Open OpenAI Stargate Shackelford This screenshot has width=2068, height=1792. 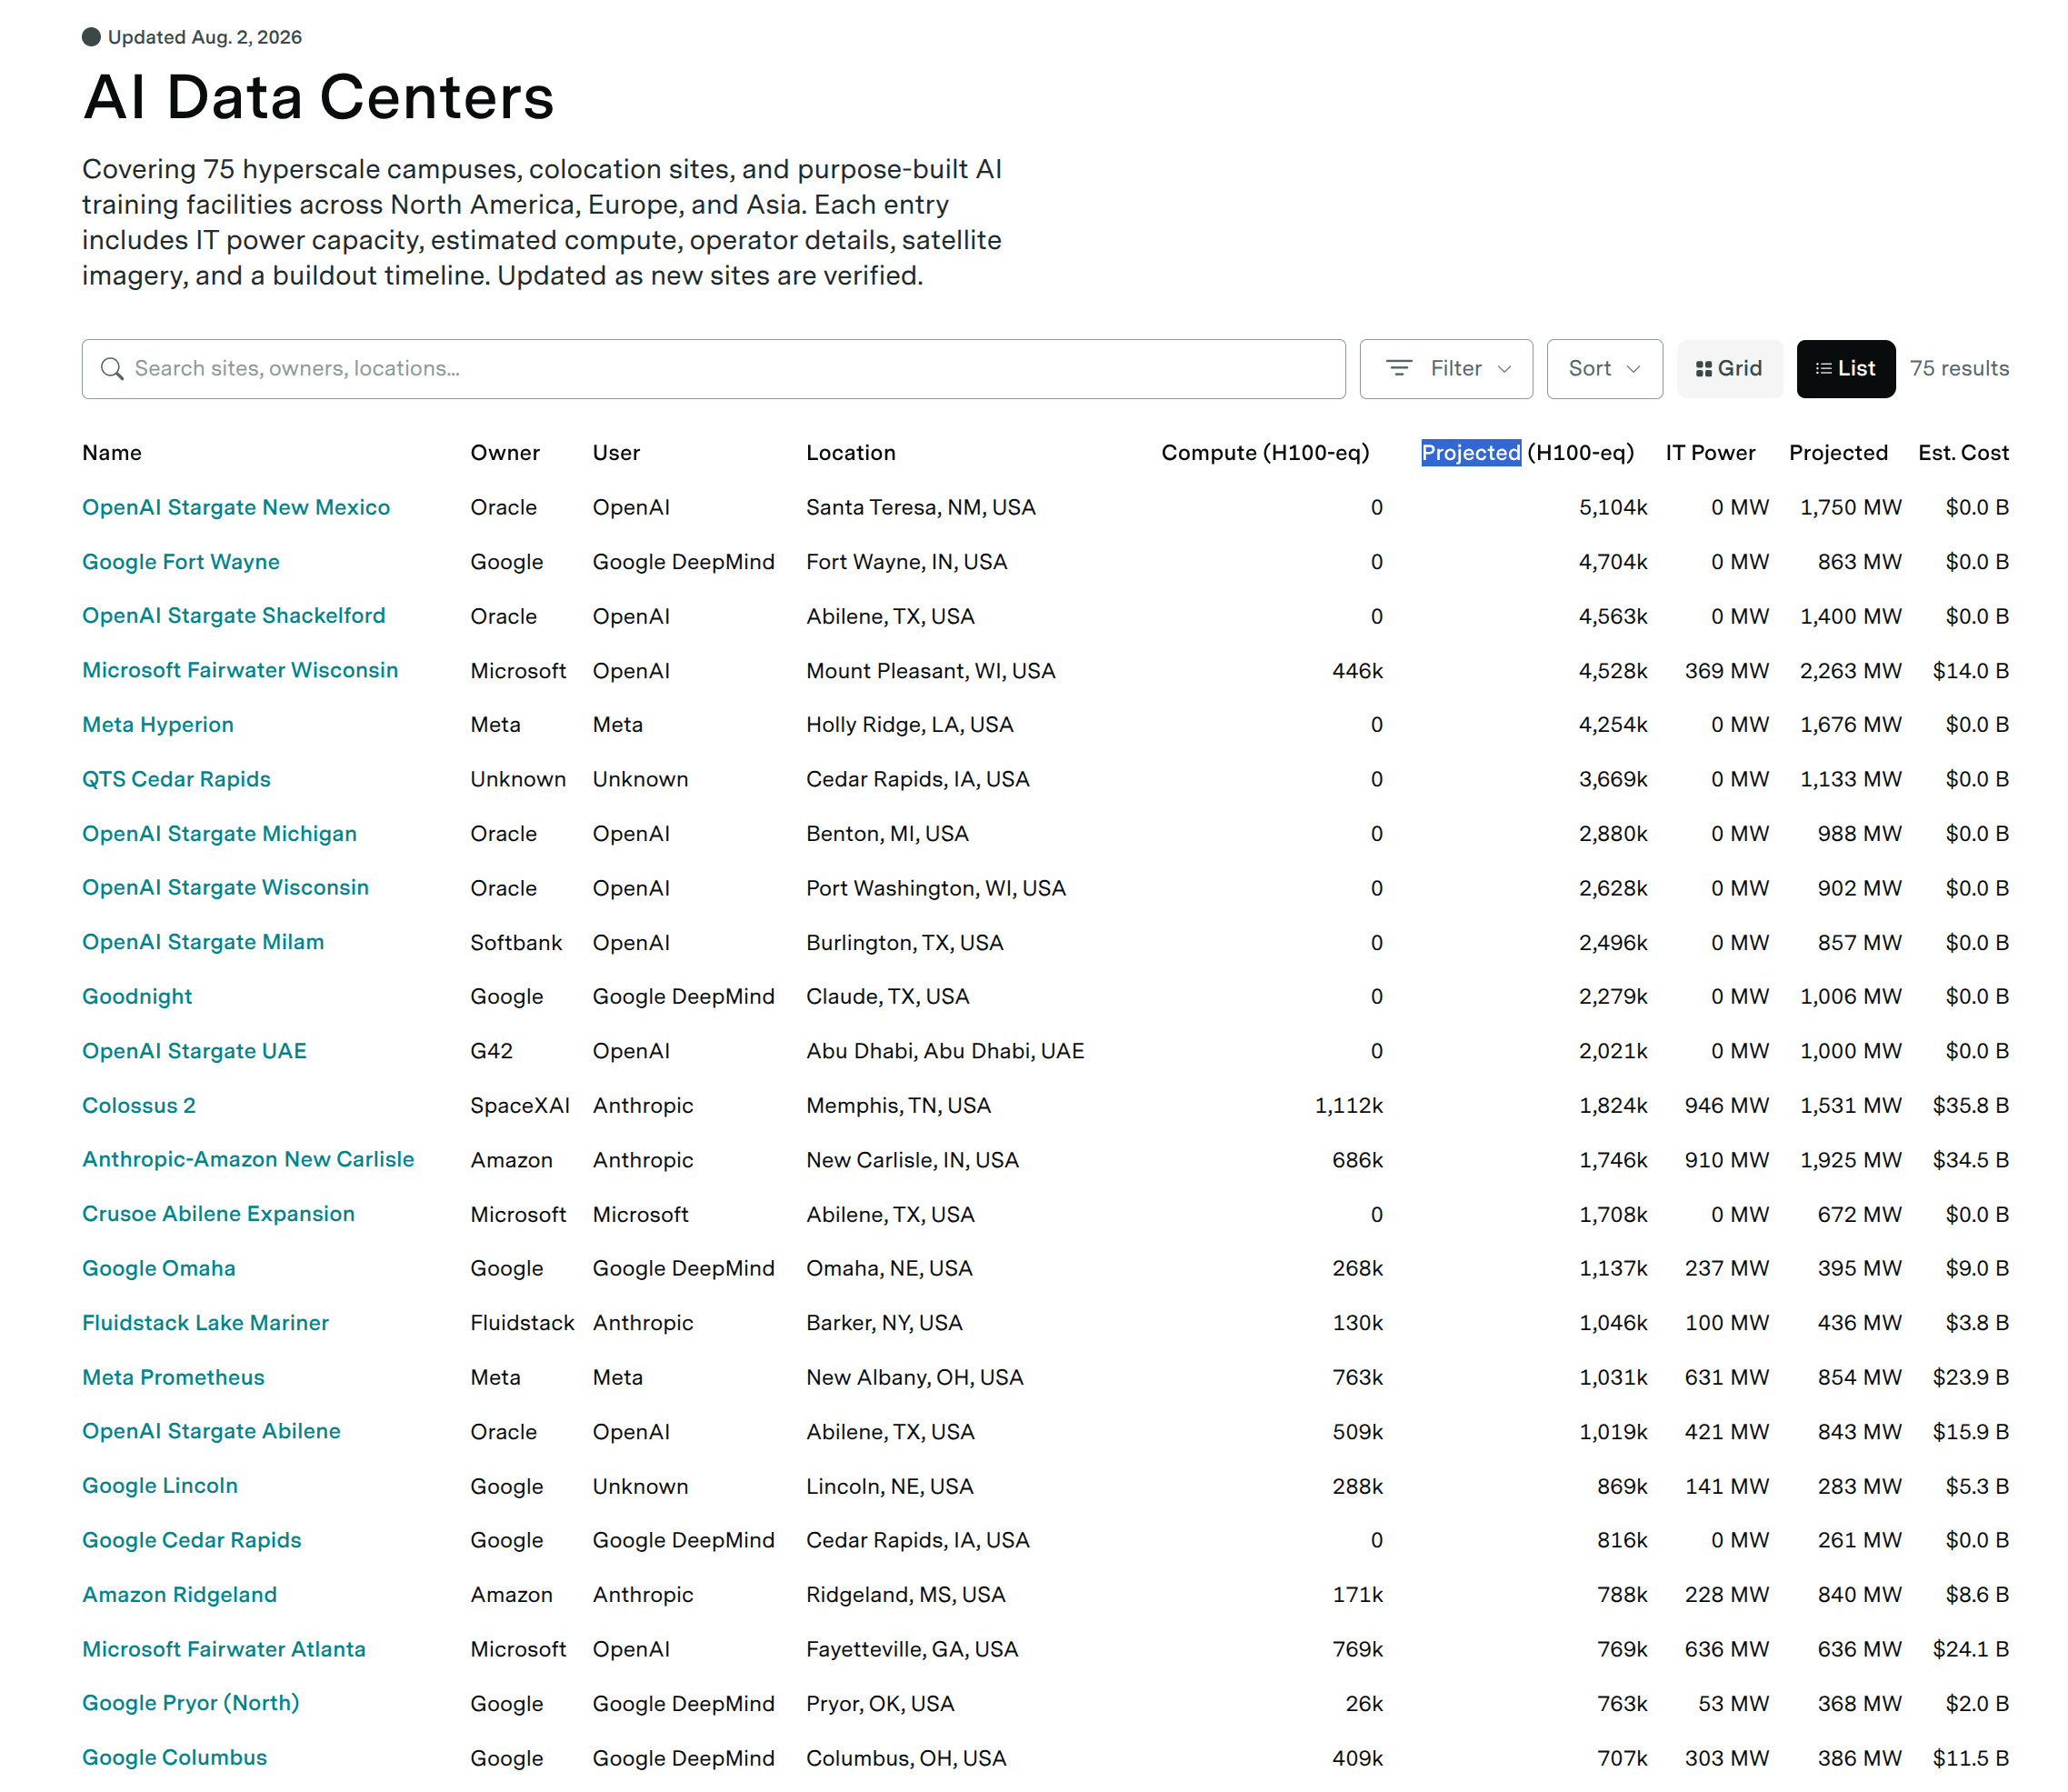tap(234, 616)
